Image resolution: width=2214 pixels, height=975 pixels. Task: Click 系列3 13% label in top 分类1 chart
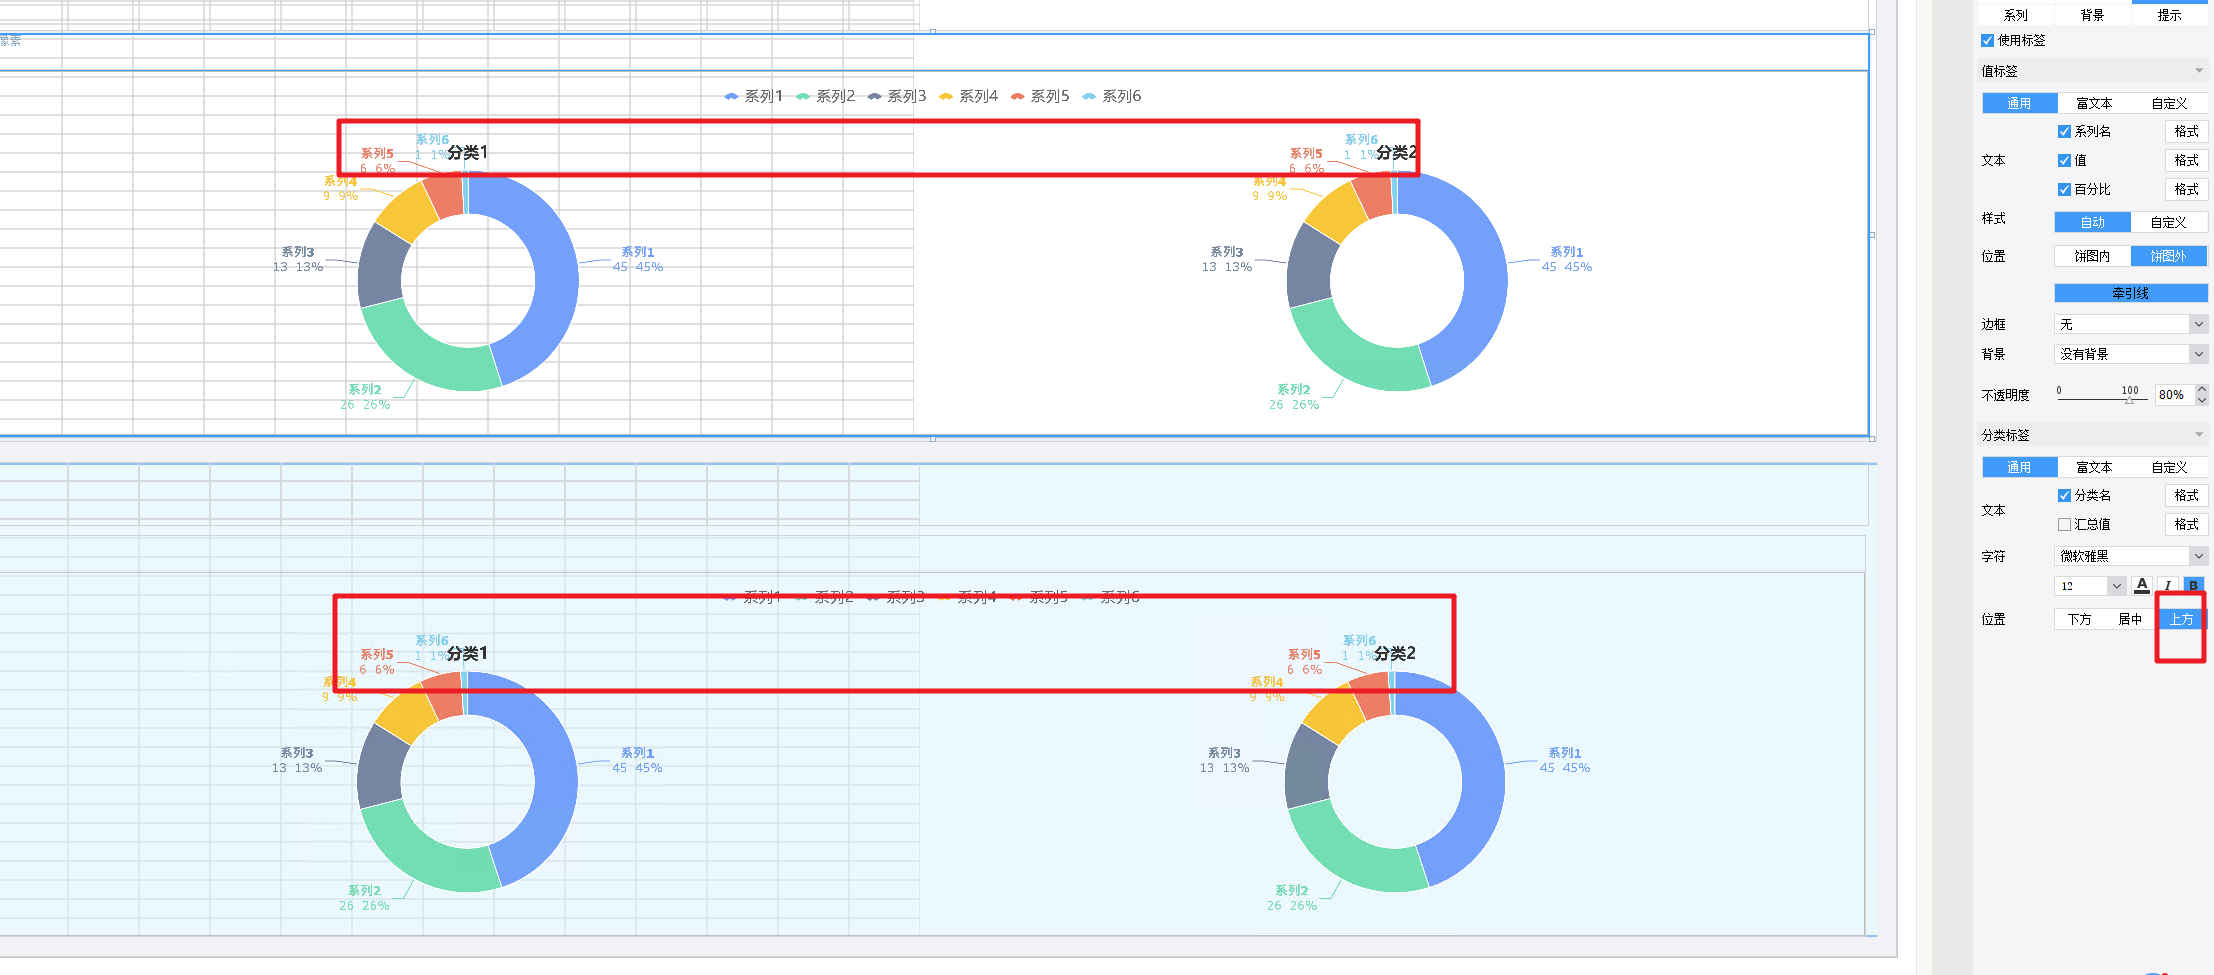(298, 260)
